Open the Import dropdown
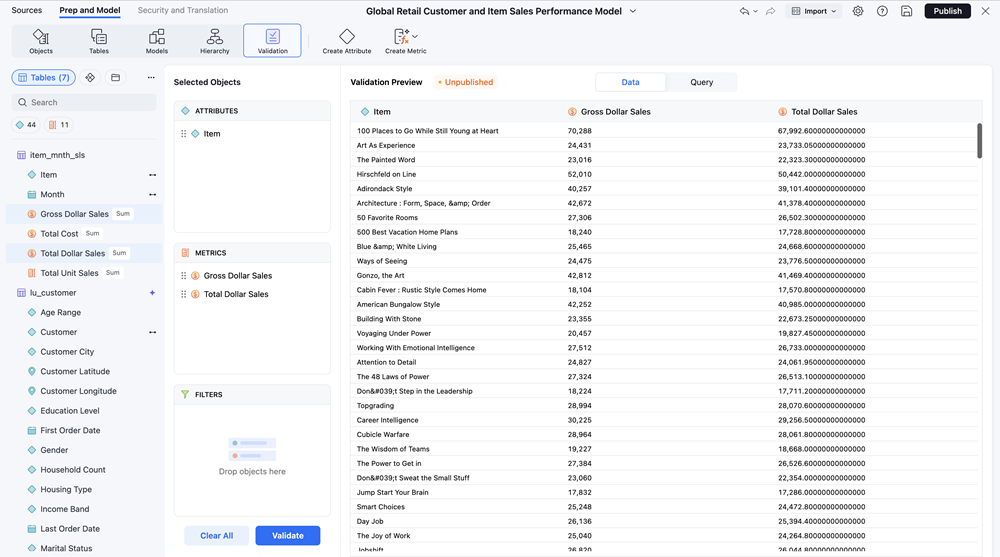Viewport: 1000px width, 557px height. pos(813,11)
